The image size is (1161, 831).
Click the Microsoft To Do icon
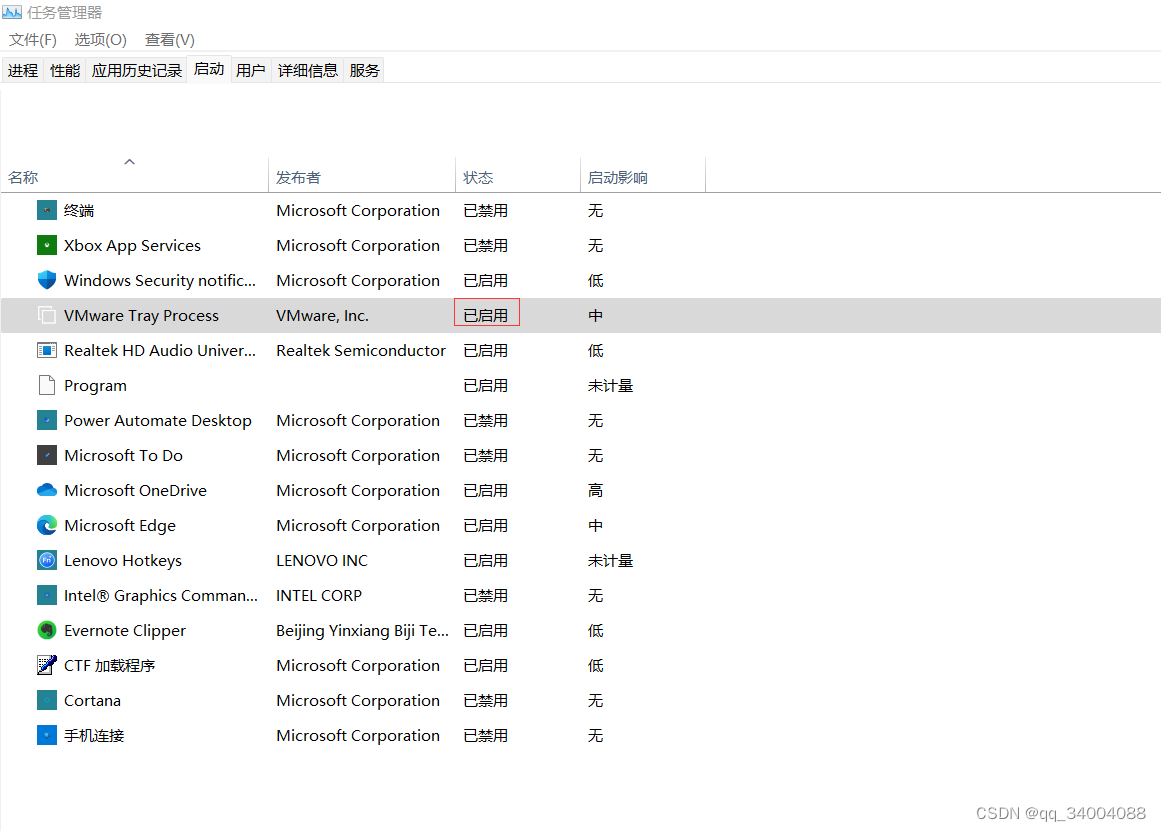[x=47, y=455]
